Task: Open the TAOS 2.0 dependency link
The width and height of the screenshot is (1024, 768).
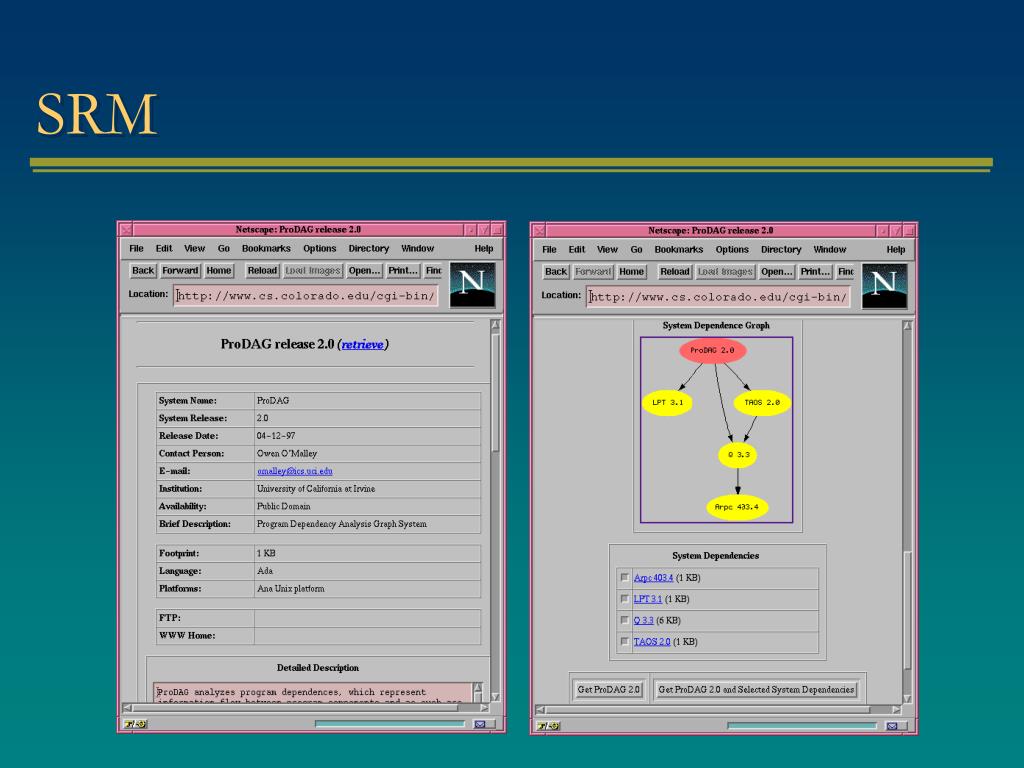Action: (652, 642)
